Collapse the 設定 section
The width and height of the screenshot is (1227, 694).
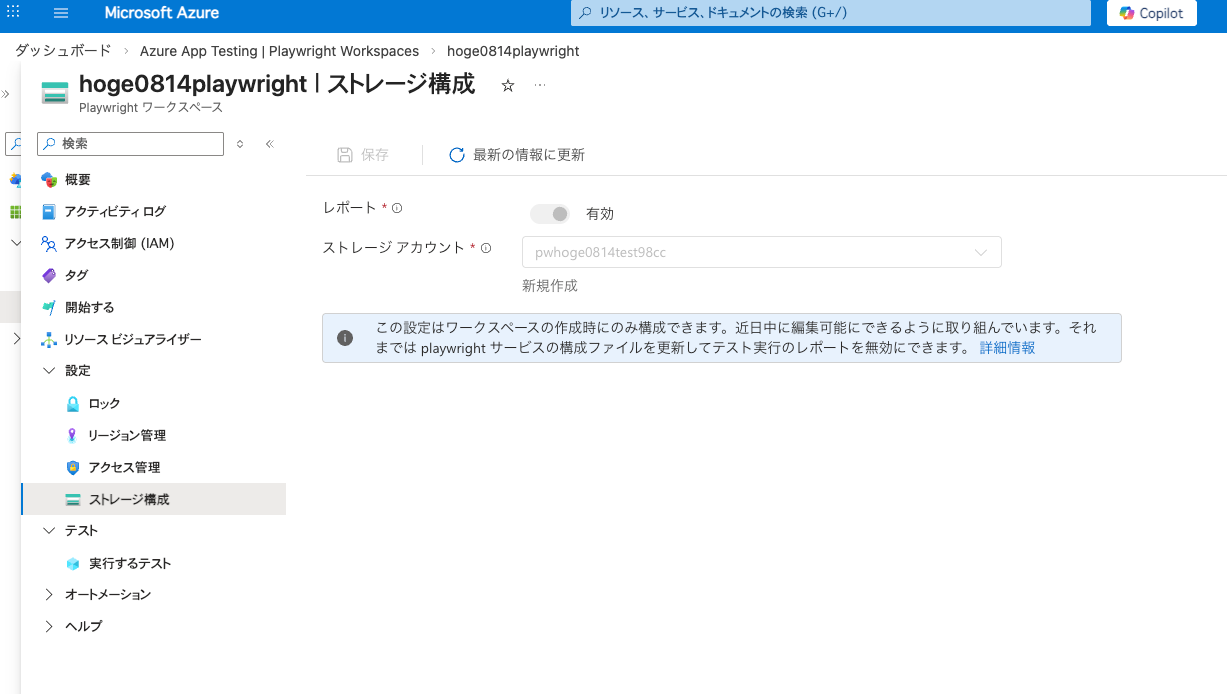coord(48,370)
